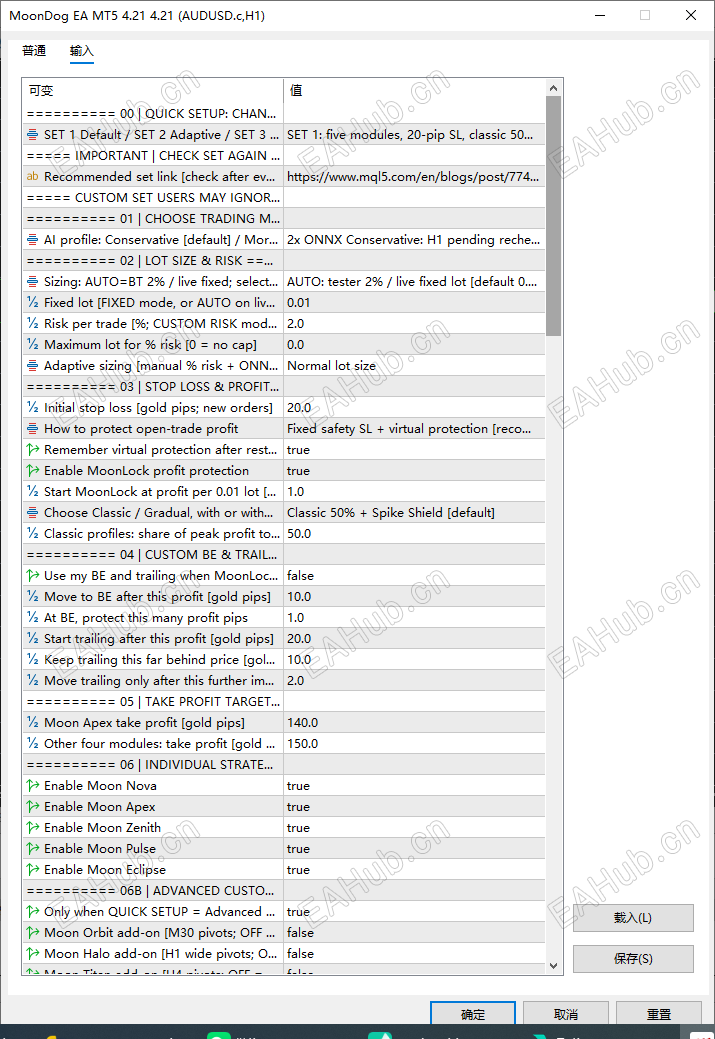The height and width of the screenshot is (1039, 715).
Task: Toggle the false value for Use my BE and trailing
Action: click(414, 575)
